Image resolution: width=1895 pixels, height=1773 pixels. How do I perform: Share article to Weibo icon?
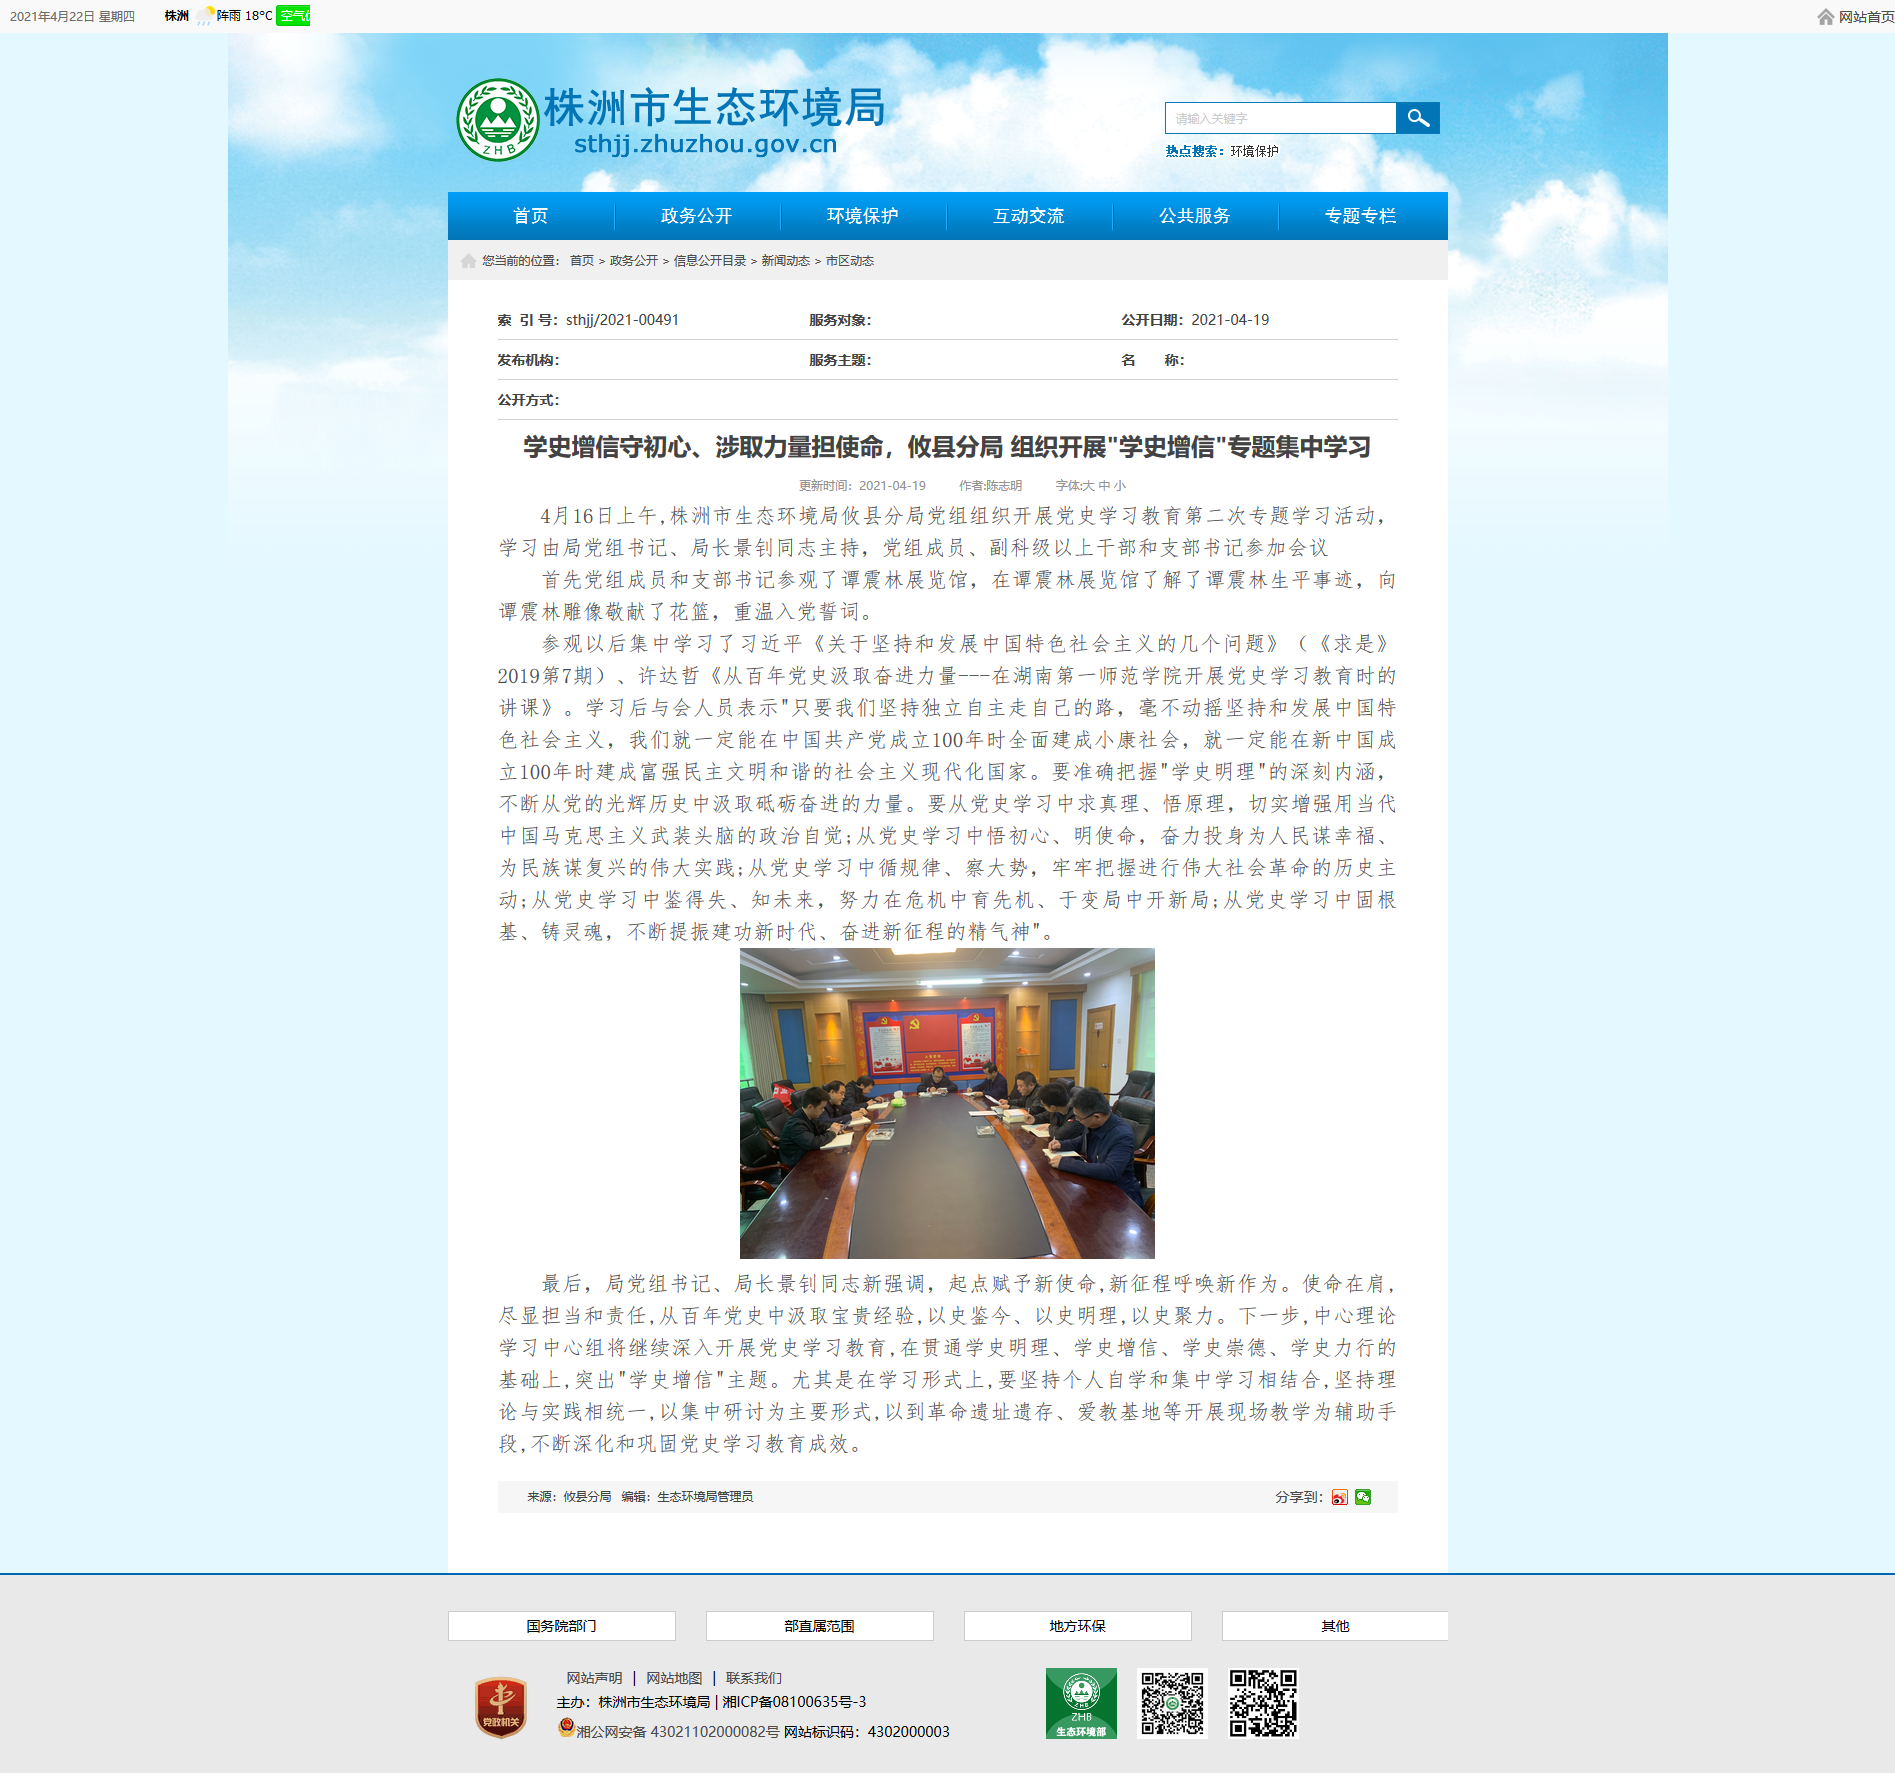click(x=1339, y=1497)
